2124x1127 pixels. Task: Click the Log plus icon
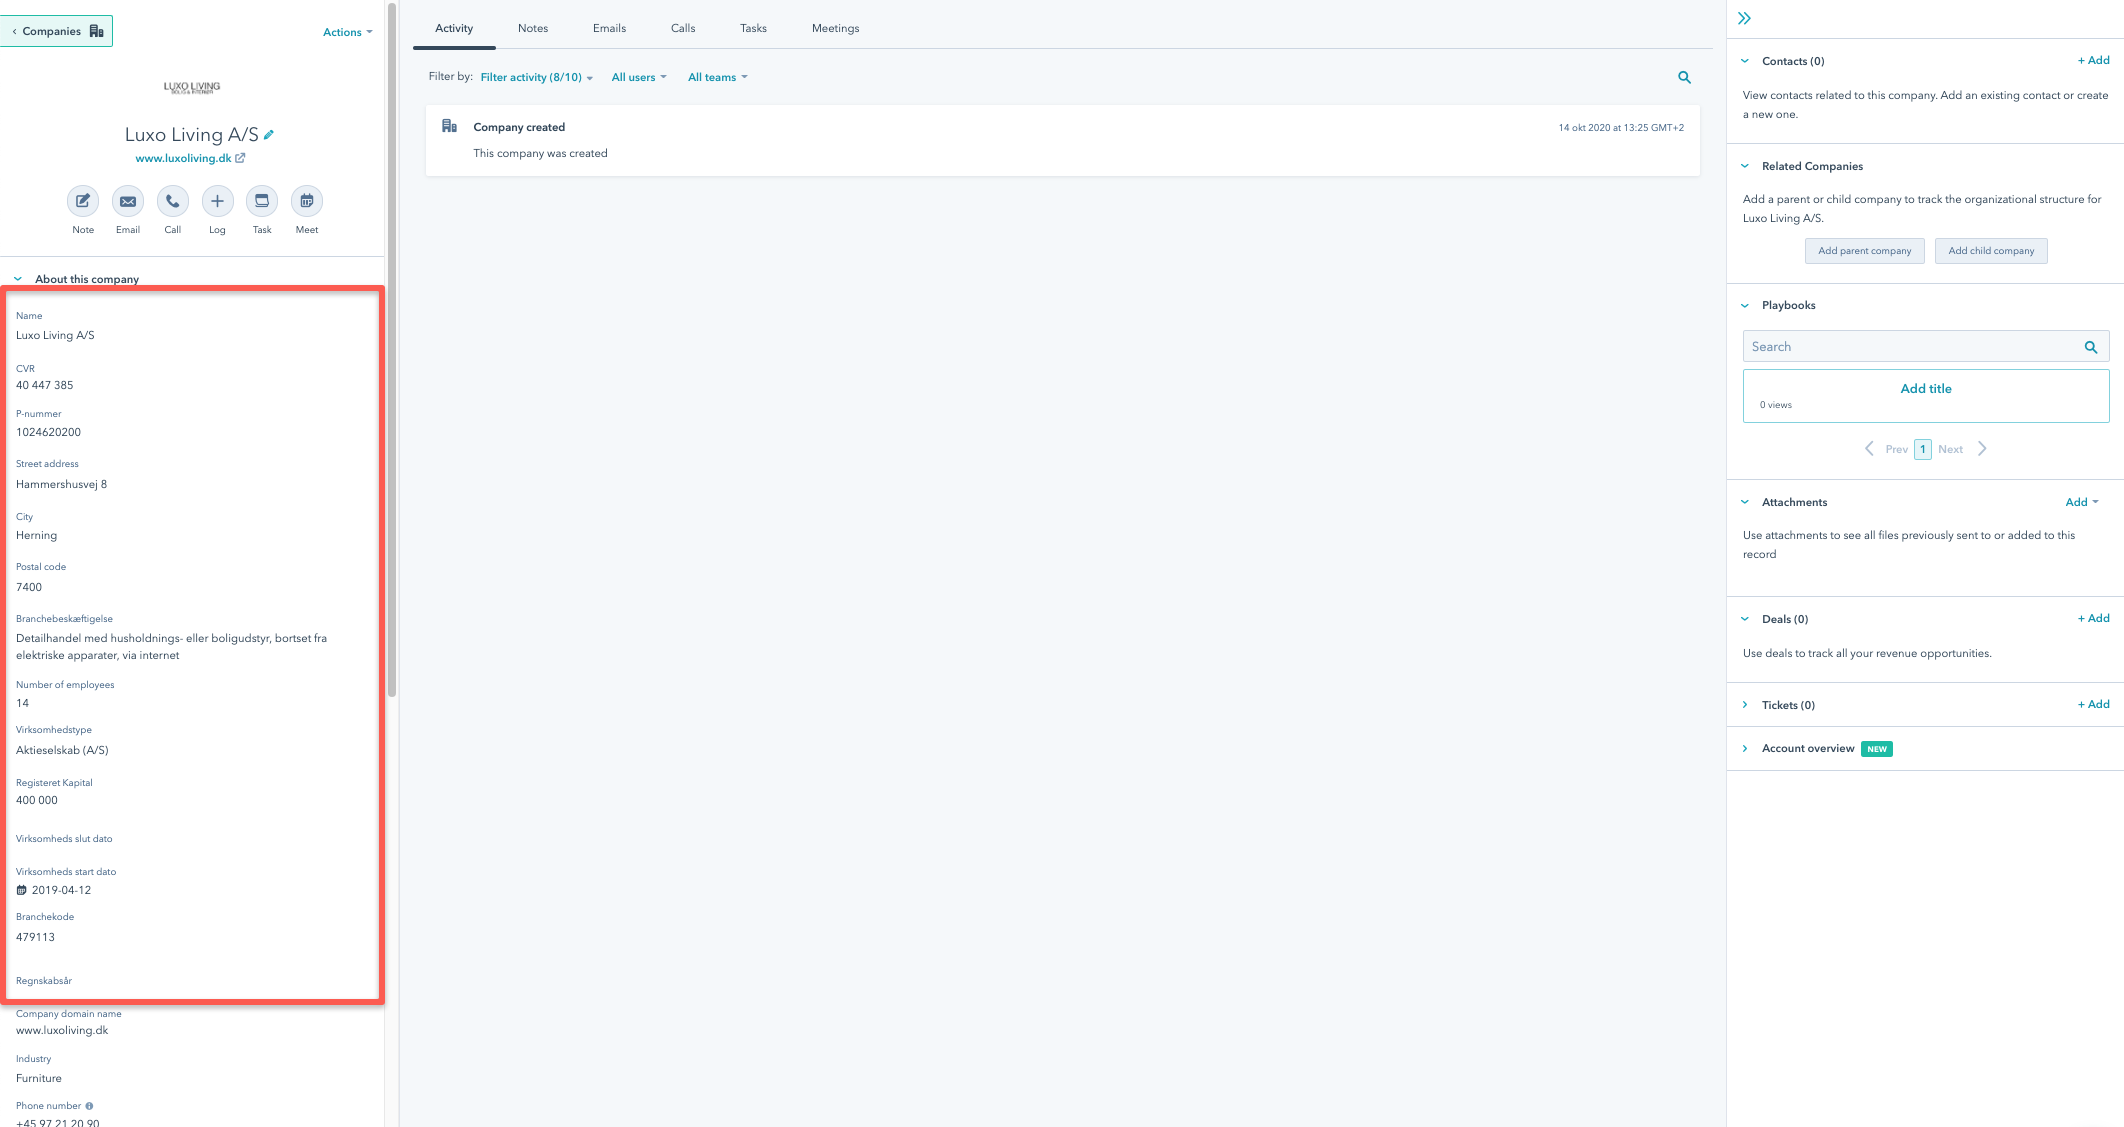(x=217, y=201)
